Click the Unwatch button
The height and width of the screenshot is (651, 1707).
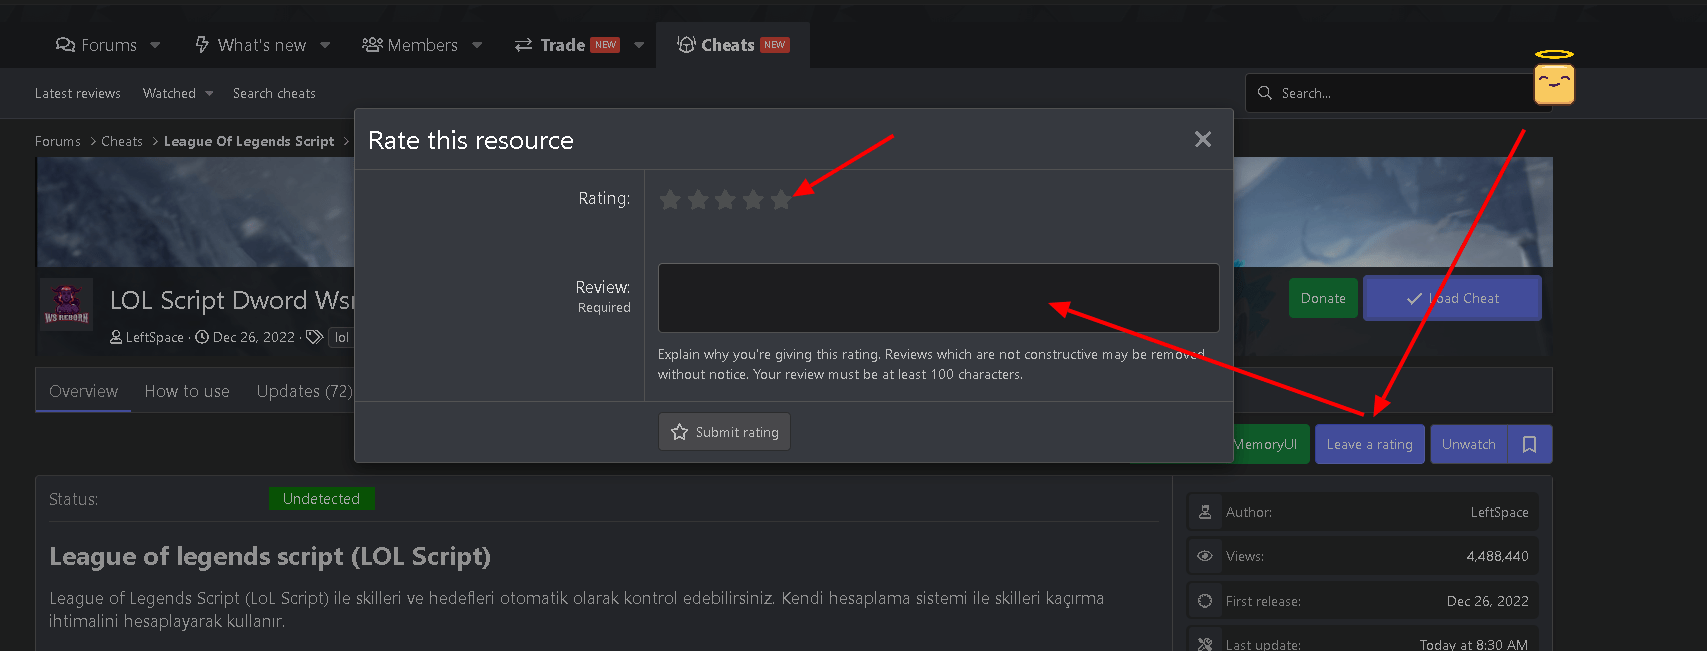tap(1469, 444)
